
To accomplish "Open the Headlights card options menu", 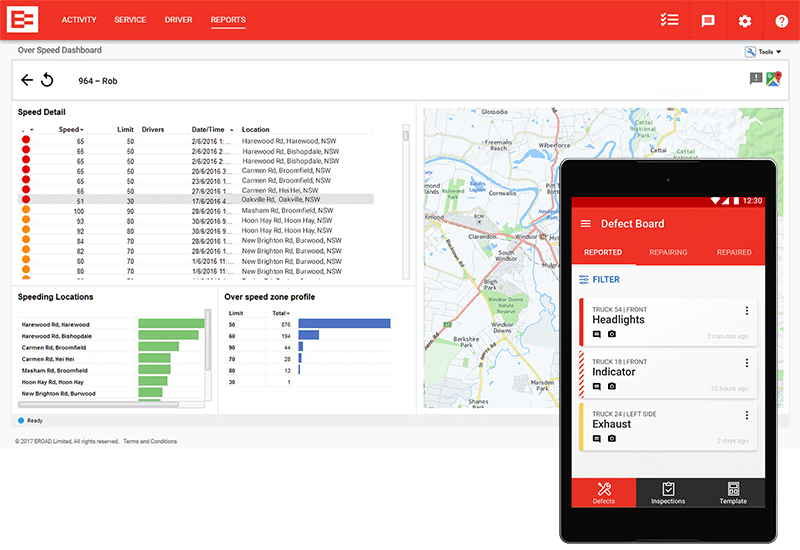I will (x=746, y=311).
